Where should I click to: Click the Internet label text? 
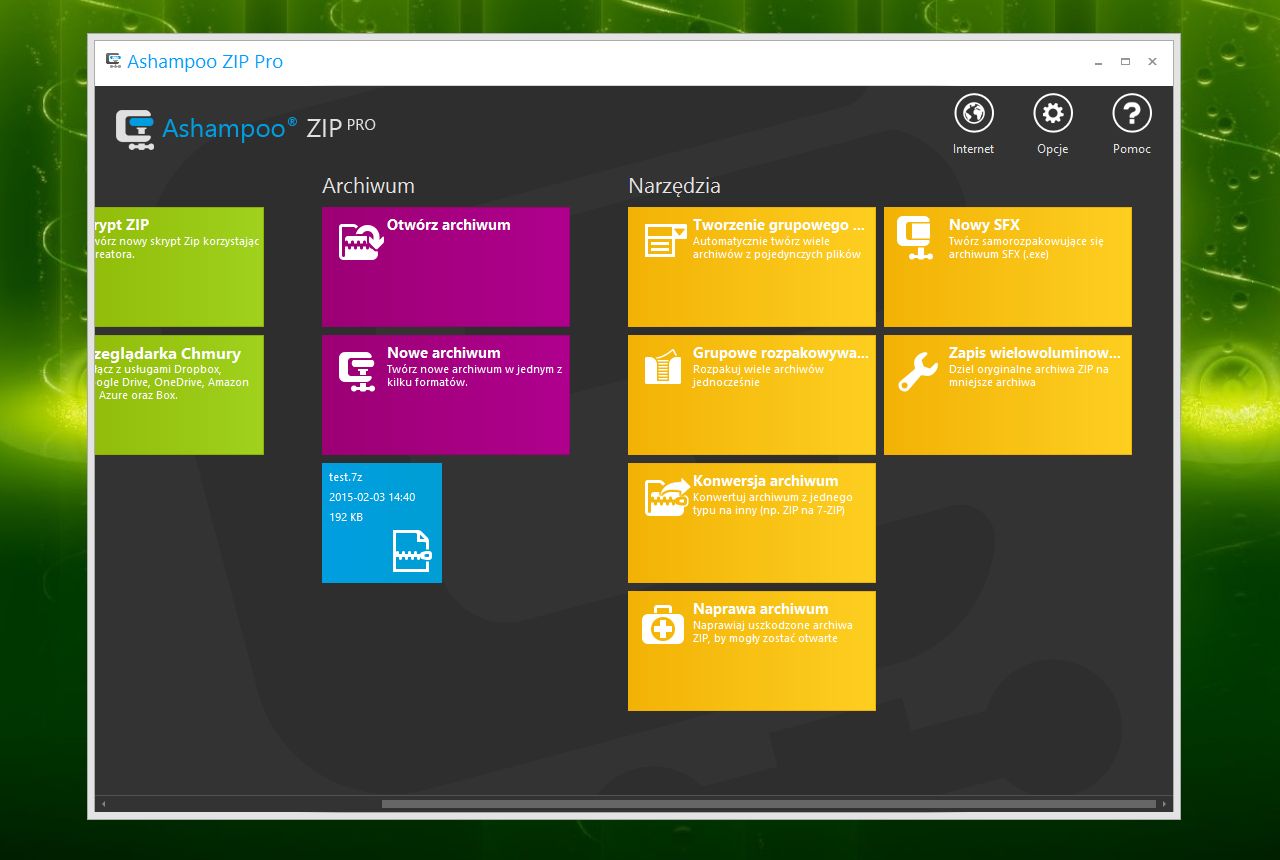973,149
